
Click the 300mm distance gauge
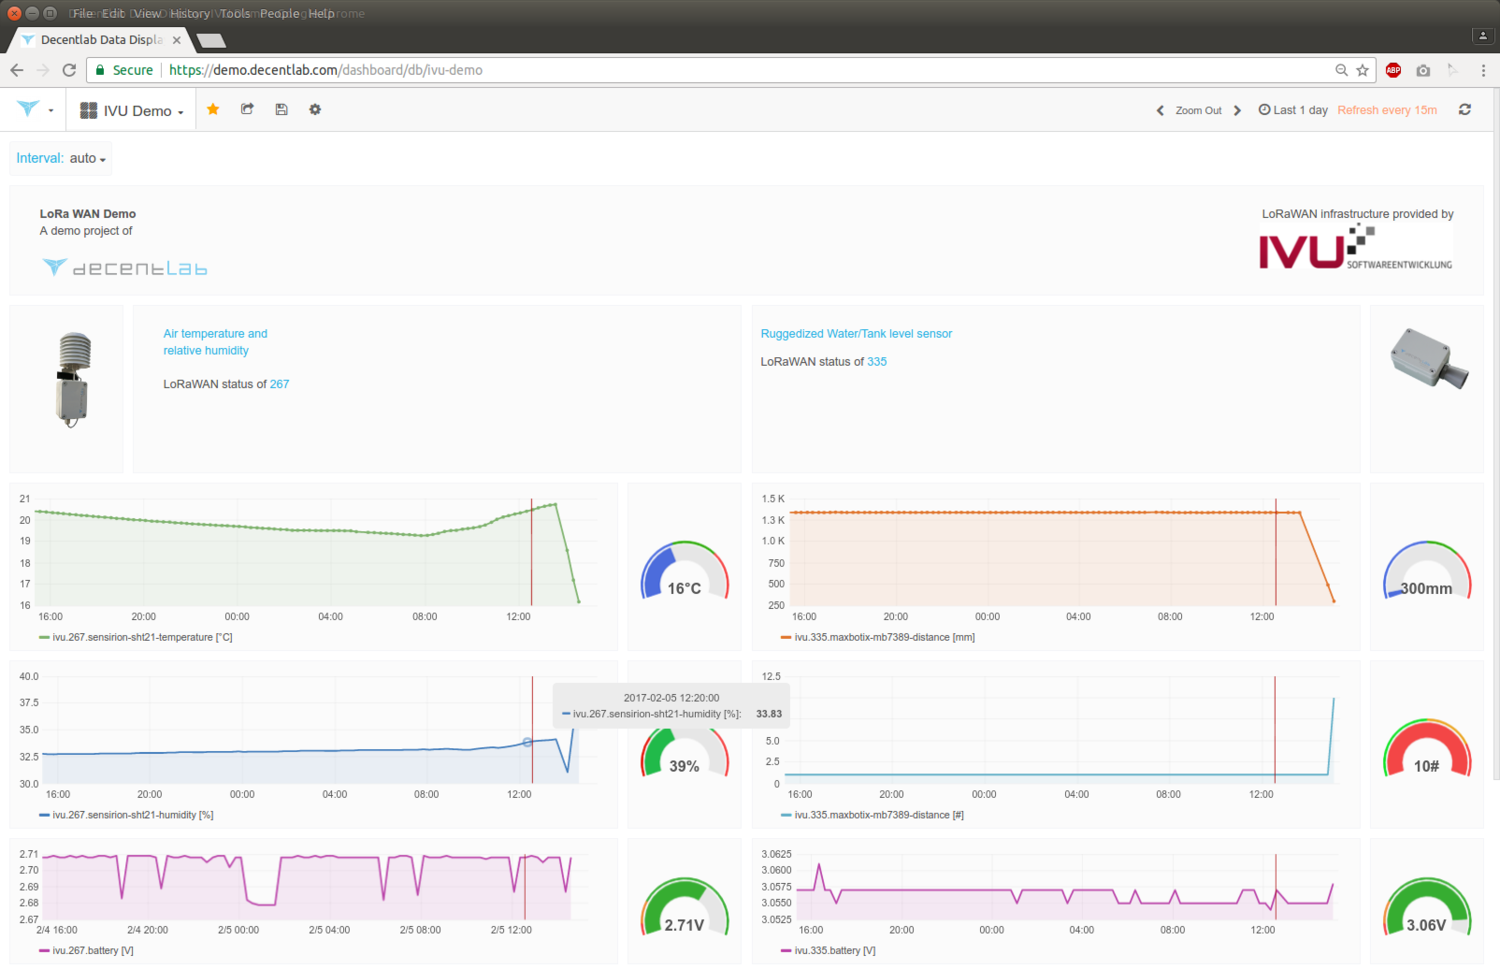point(1427,571)
